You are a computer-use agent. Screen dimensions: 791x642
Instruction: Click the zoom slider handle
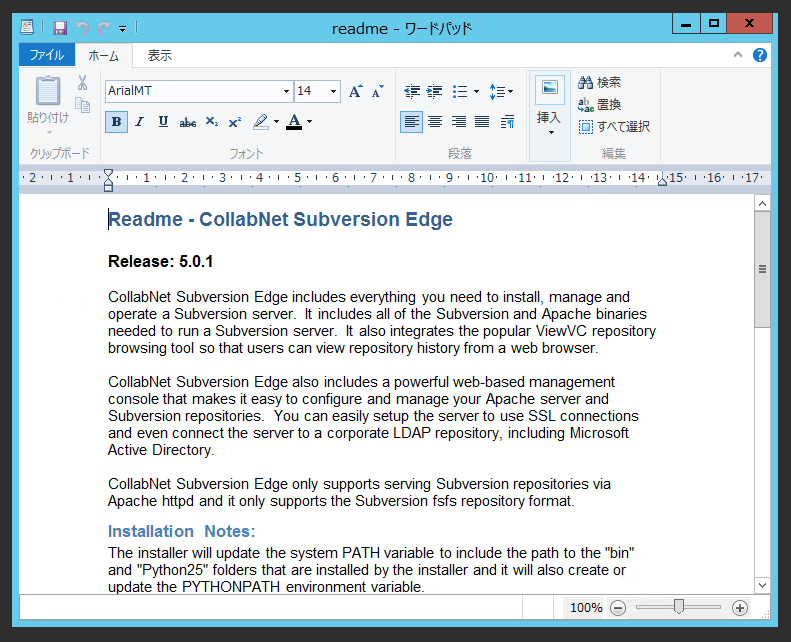pyautogui.click(x=679, y=607)
